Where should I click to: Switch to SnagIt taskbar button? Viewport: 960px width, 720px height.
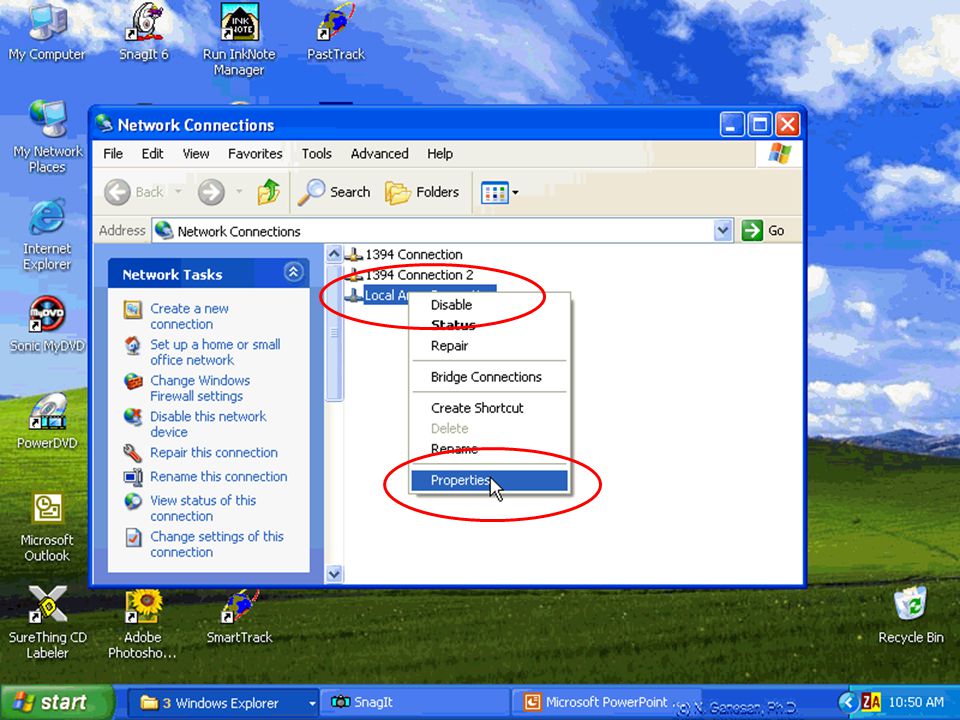coord(416,703)
